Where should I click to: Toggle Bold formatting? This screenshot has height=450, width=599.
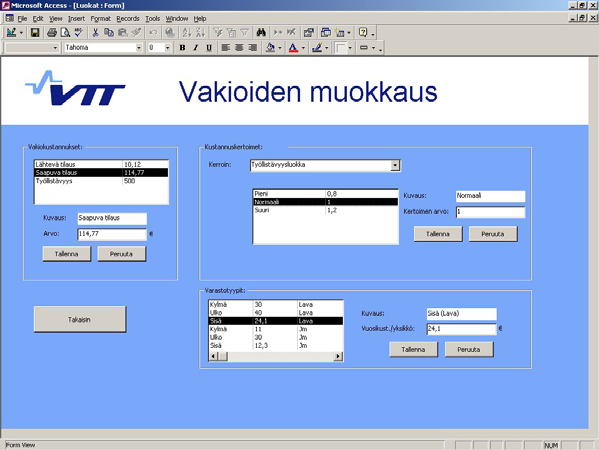click(182, 48)
